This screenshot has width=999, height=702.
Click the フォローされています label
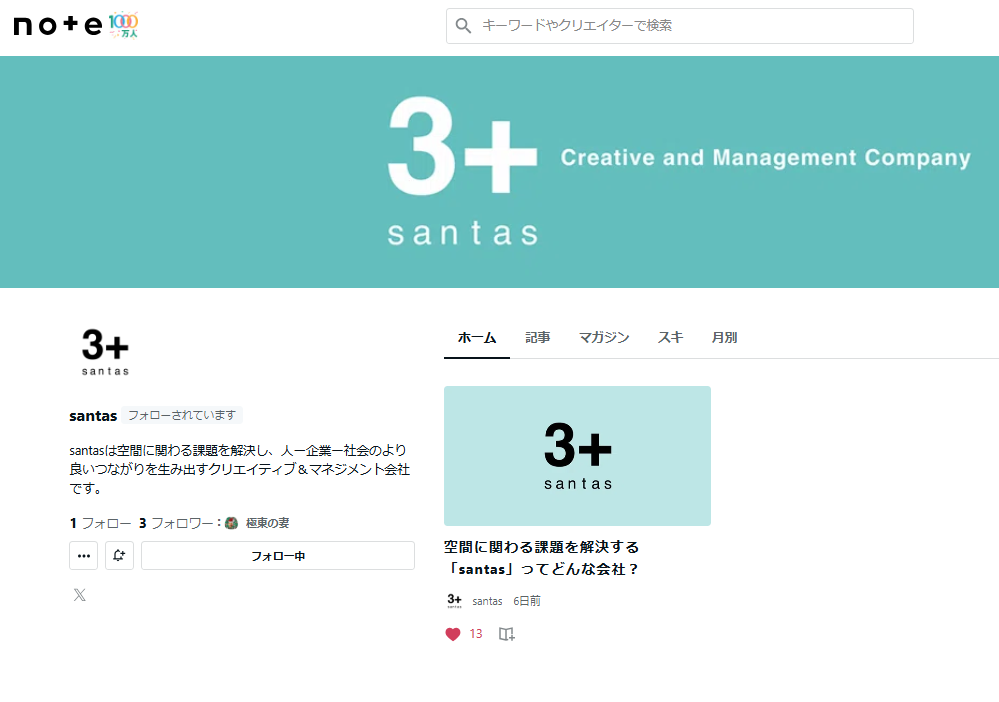point(182,415)
